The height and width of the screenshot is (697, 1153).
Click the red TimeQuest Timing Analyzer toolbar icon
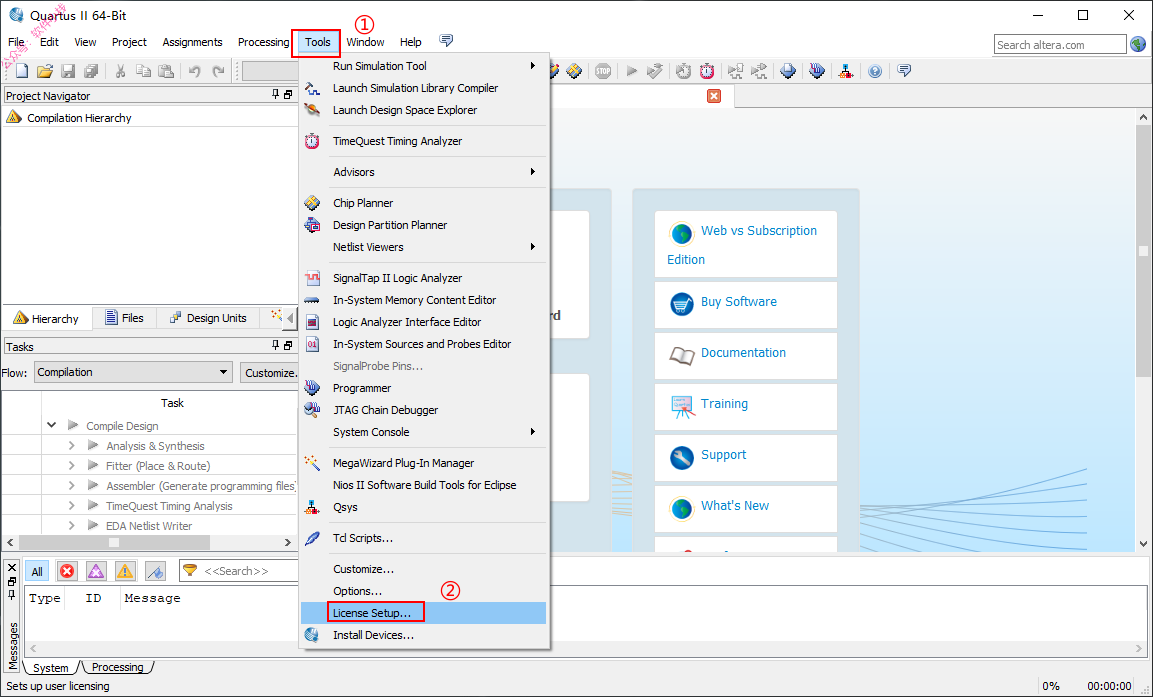click(x=707, y=71)
